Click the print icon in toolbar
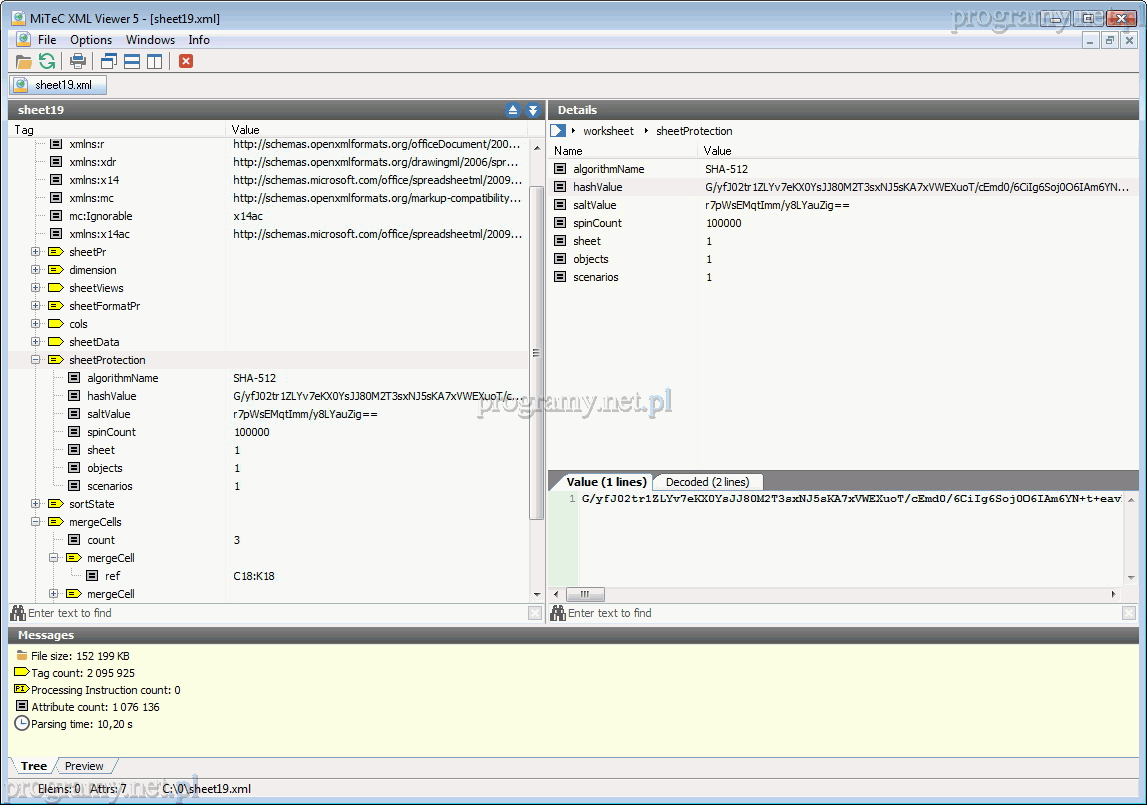1147x805 pixels. [x=78, y=62]
